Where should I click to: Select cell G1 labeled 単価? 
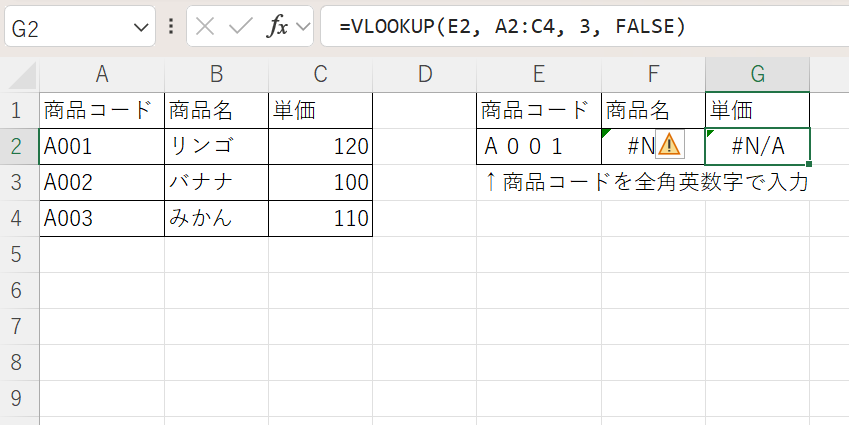tap(757, 110)
